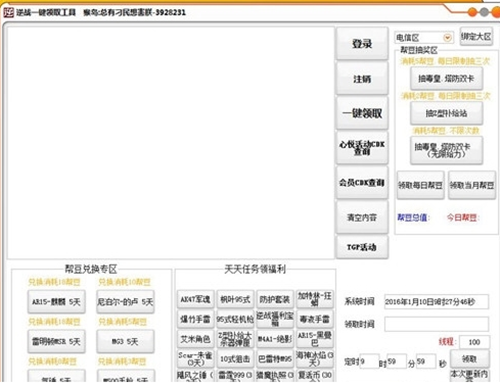Start the 一键领取 one-click claim
Viewport: 500px width, 385px height.
[362, 113]
